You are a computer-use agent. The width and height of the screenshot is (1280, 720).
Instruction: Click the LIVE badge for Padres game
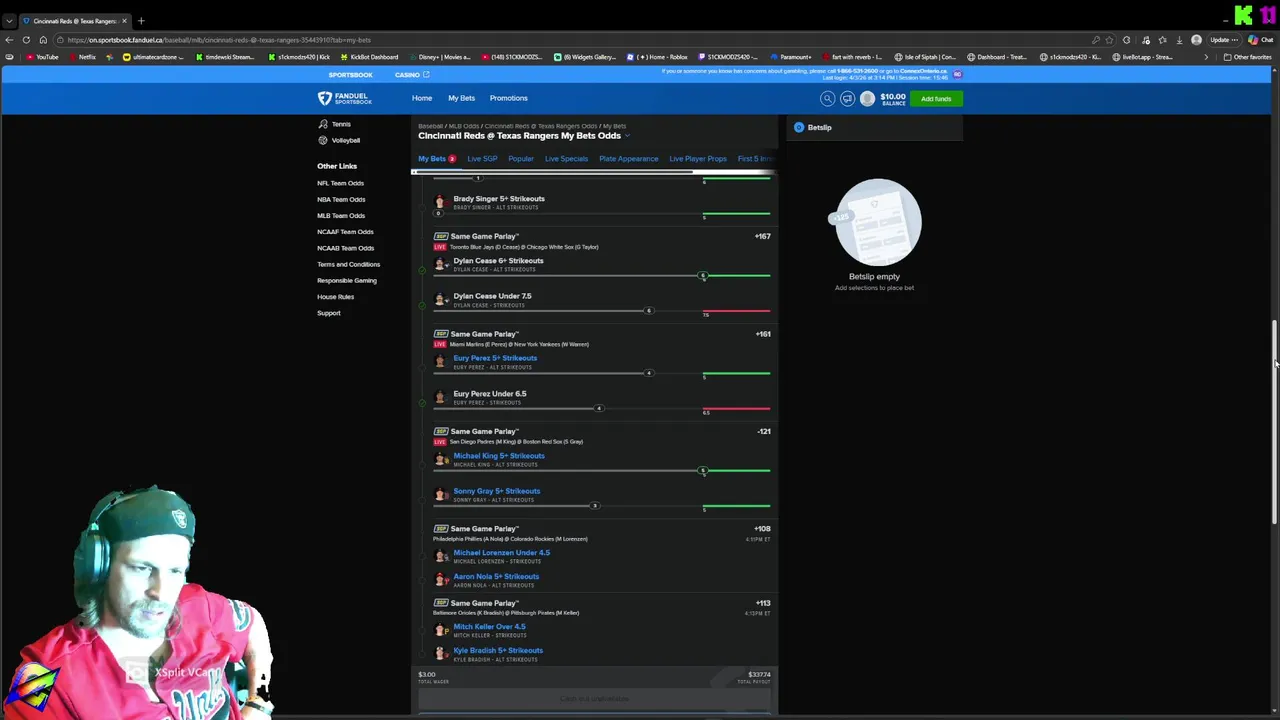click(x=440, y=441)
